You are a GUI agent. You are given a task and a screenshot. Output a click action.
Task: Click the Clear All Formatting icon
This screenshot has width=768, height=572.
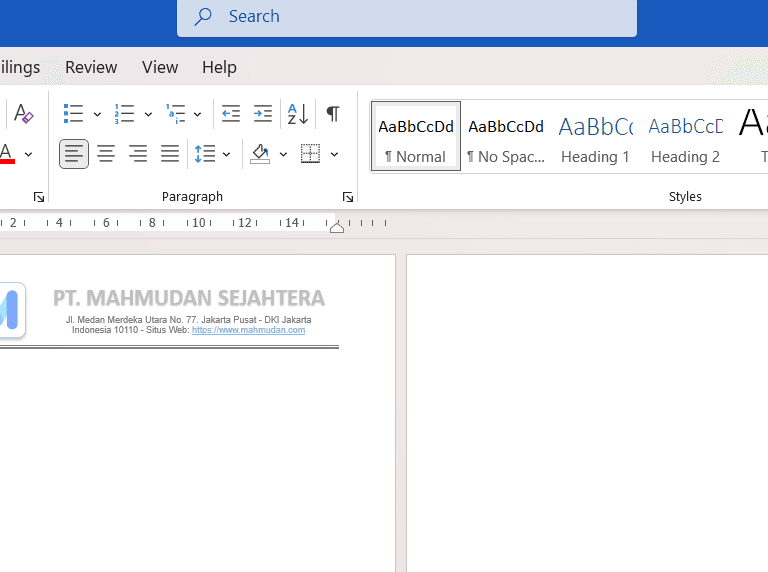click(24, 114)
